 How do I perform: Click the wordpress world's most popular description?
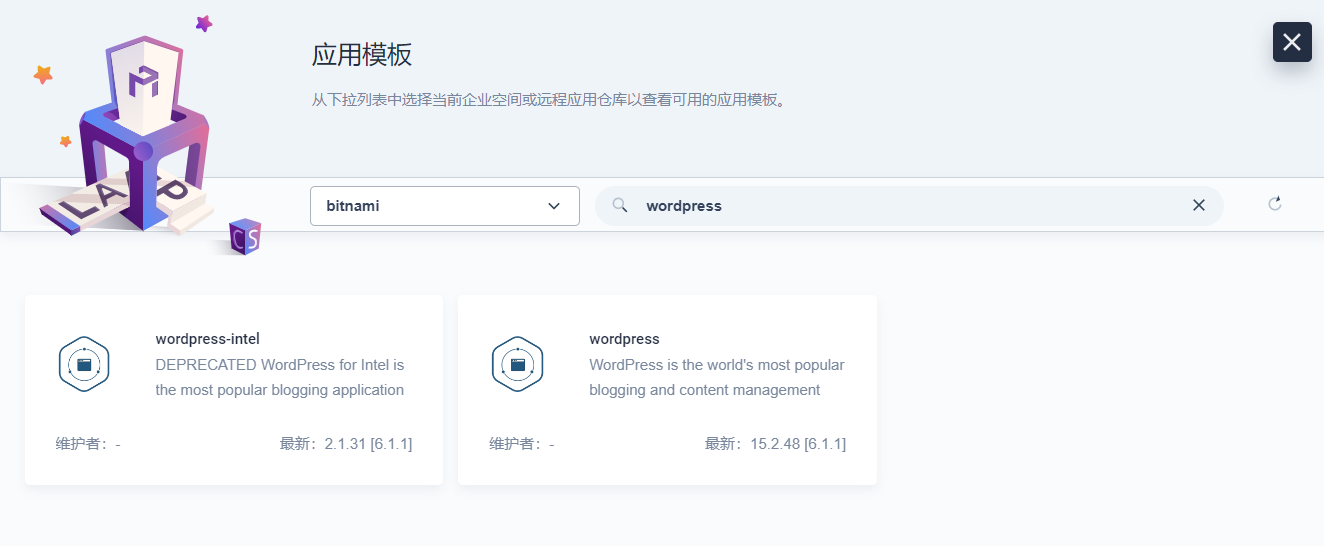716,377
